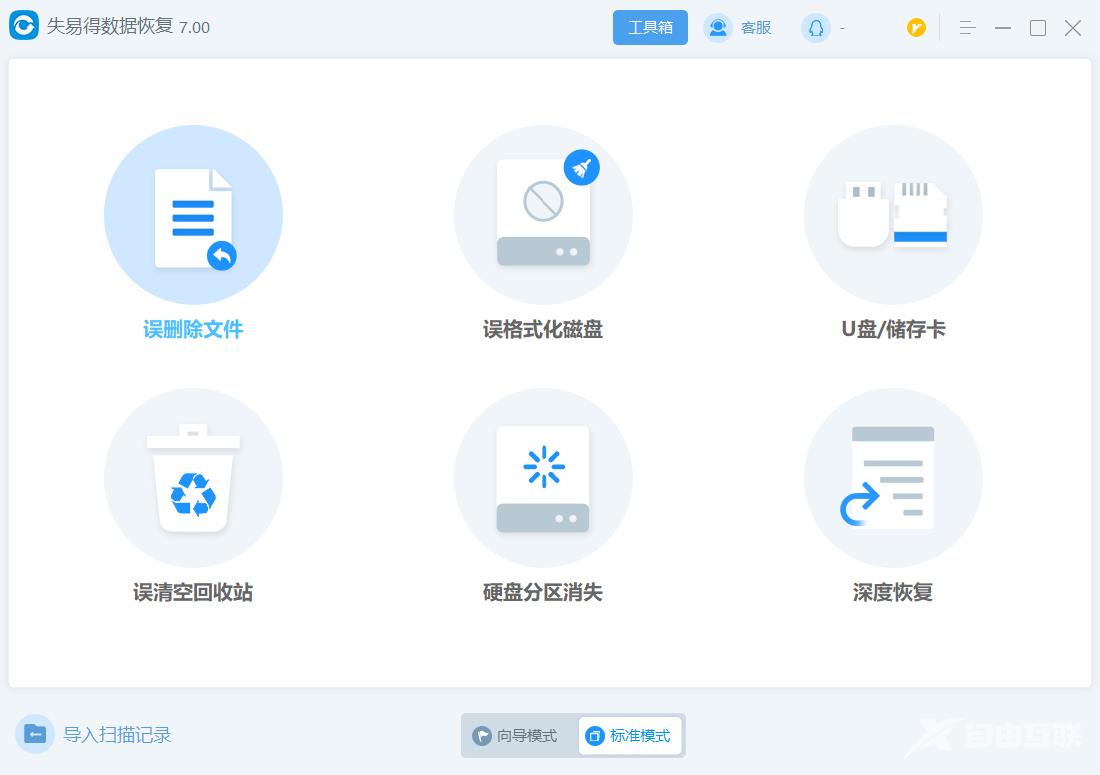The height and width of the screenshot is (775, 1100).
Task: Click the 硬盘分区消失 text label
Action: 543,593
